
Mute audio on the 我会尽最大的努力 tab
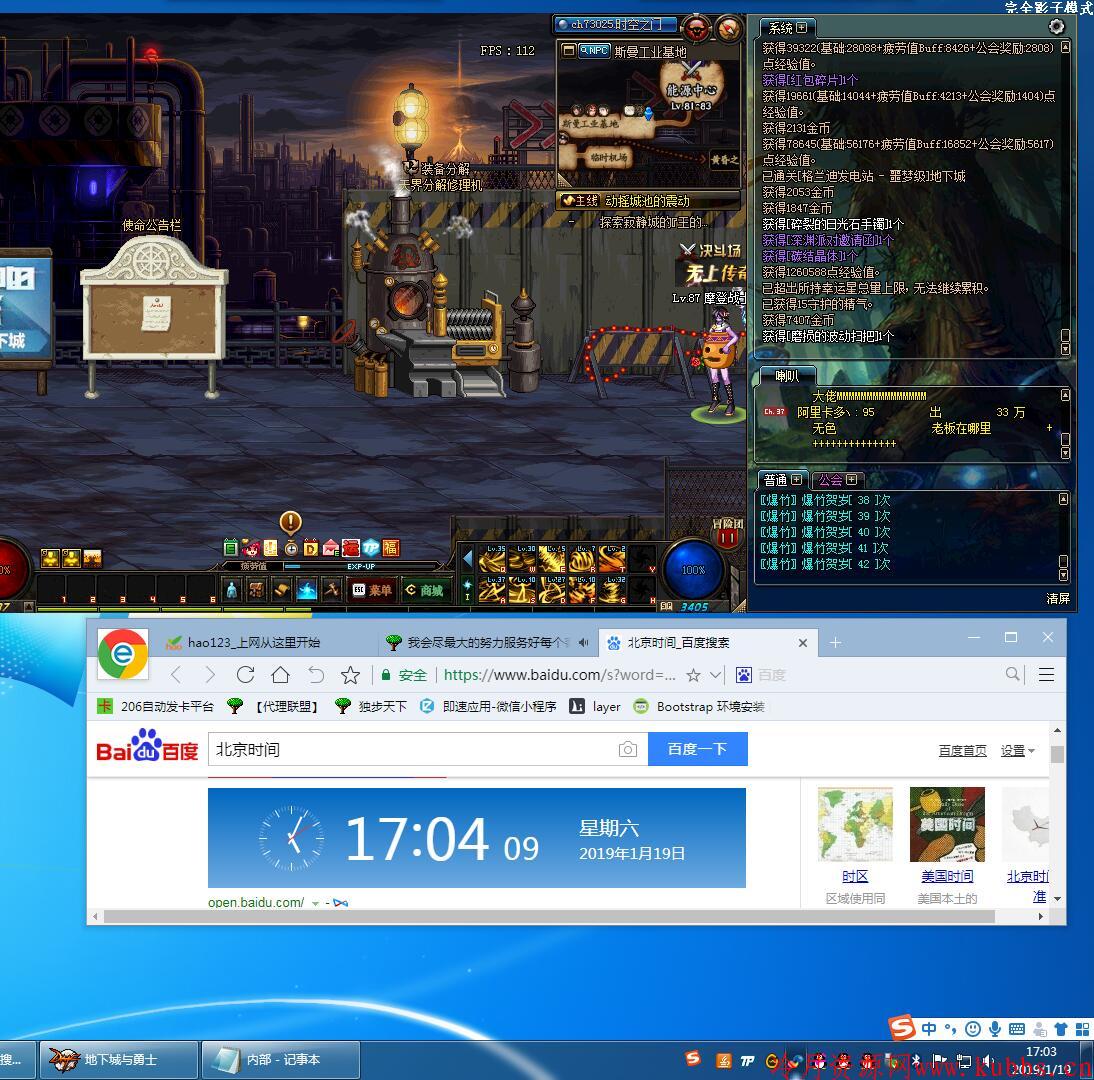coord(584,643)
